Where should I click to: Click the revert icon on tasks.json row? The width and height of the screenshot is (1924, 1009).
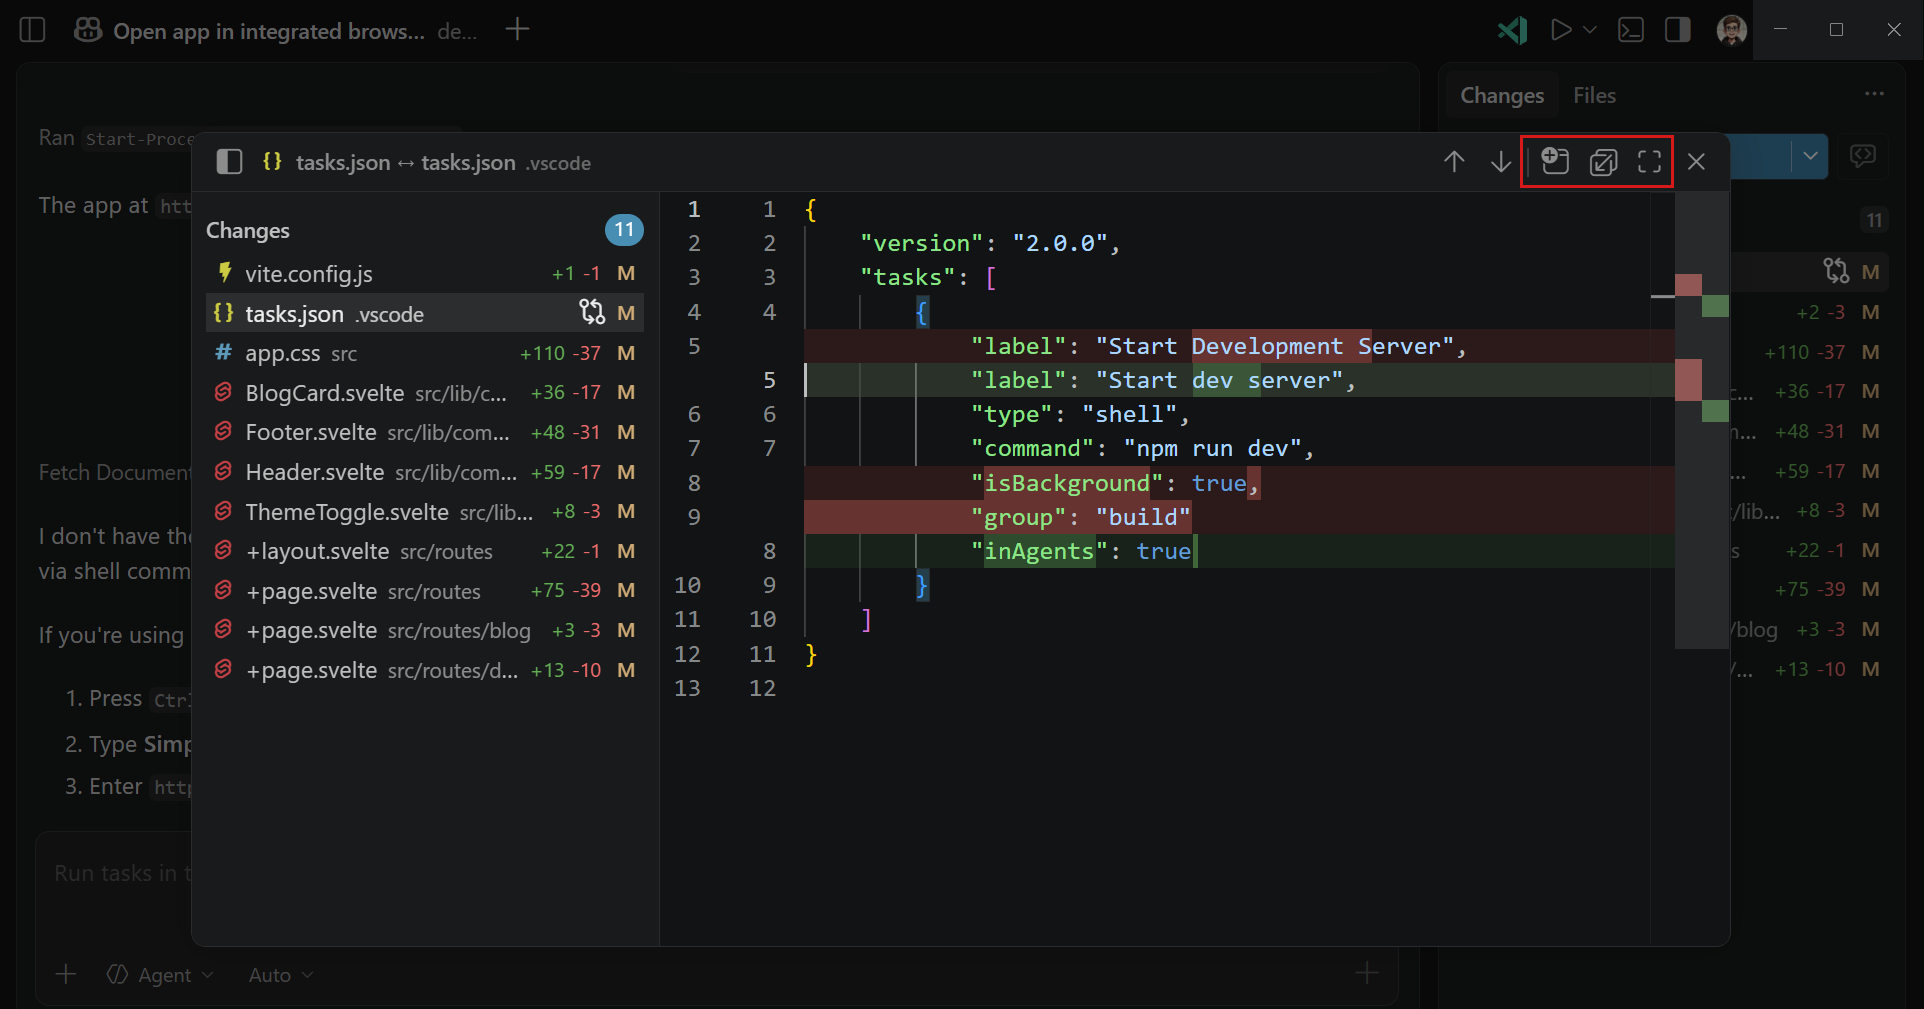click(x=592, y=313)
